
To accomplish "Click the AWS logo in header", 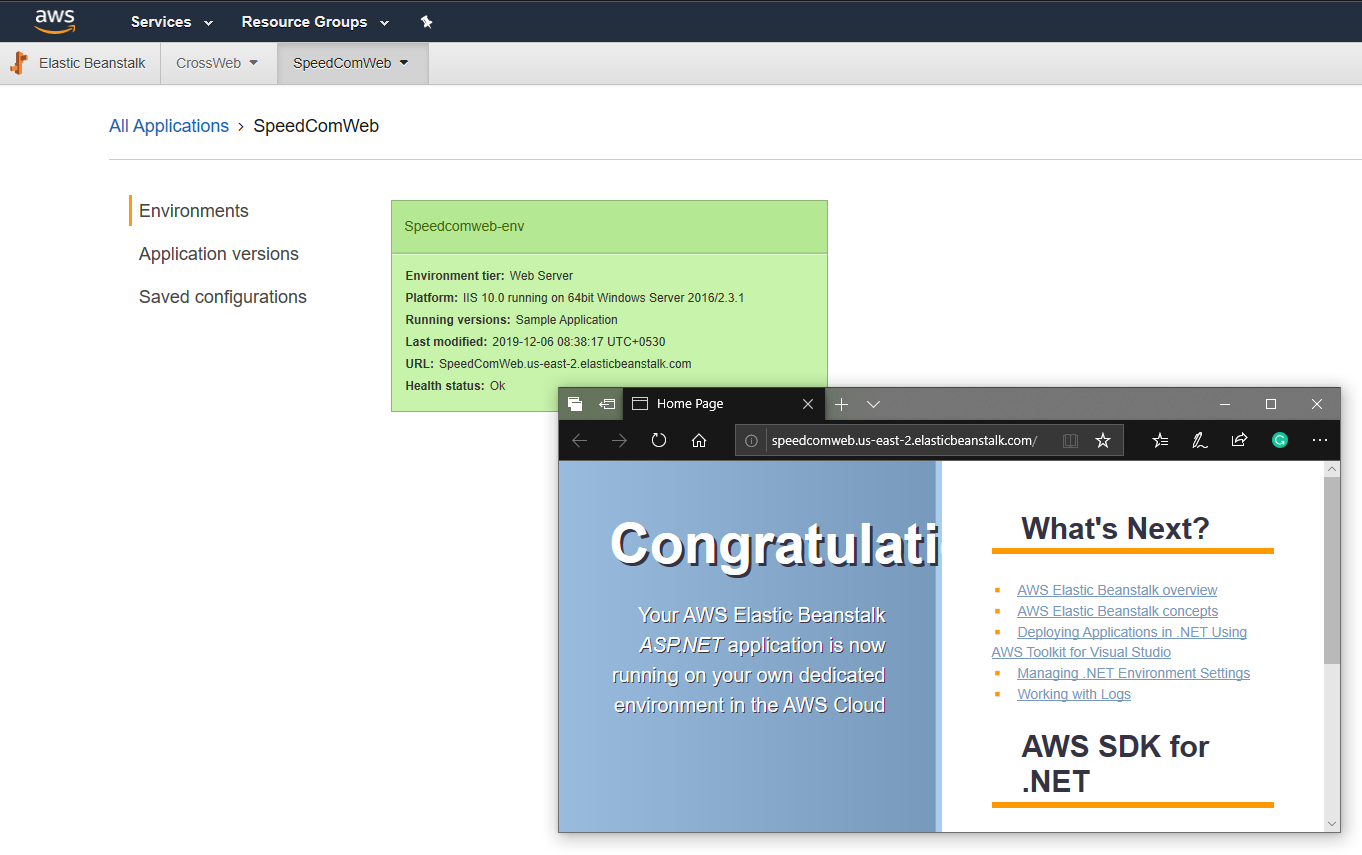I will click(x=54, y=20).
